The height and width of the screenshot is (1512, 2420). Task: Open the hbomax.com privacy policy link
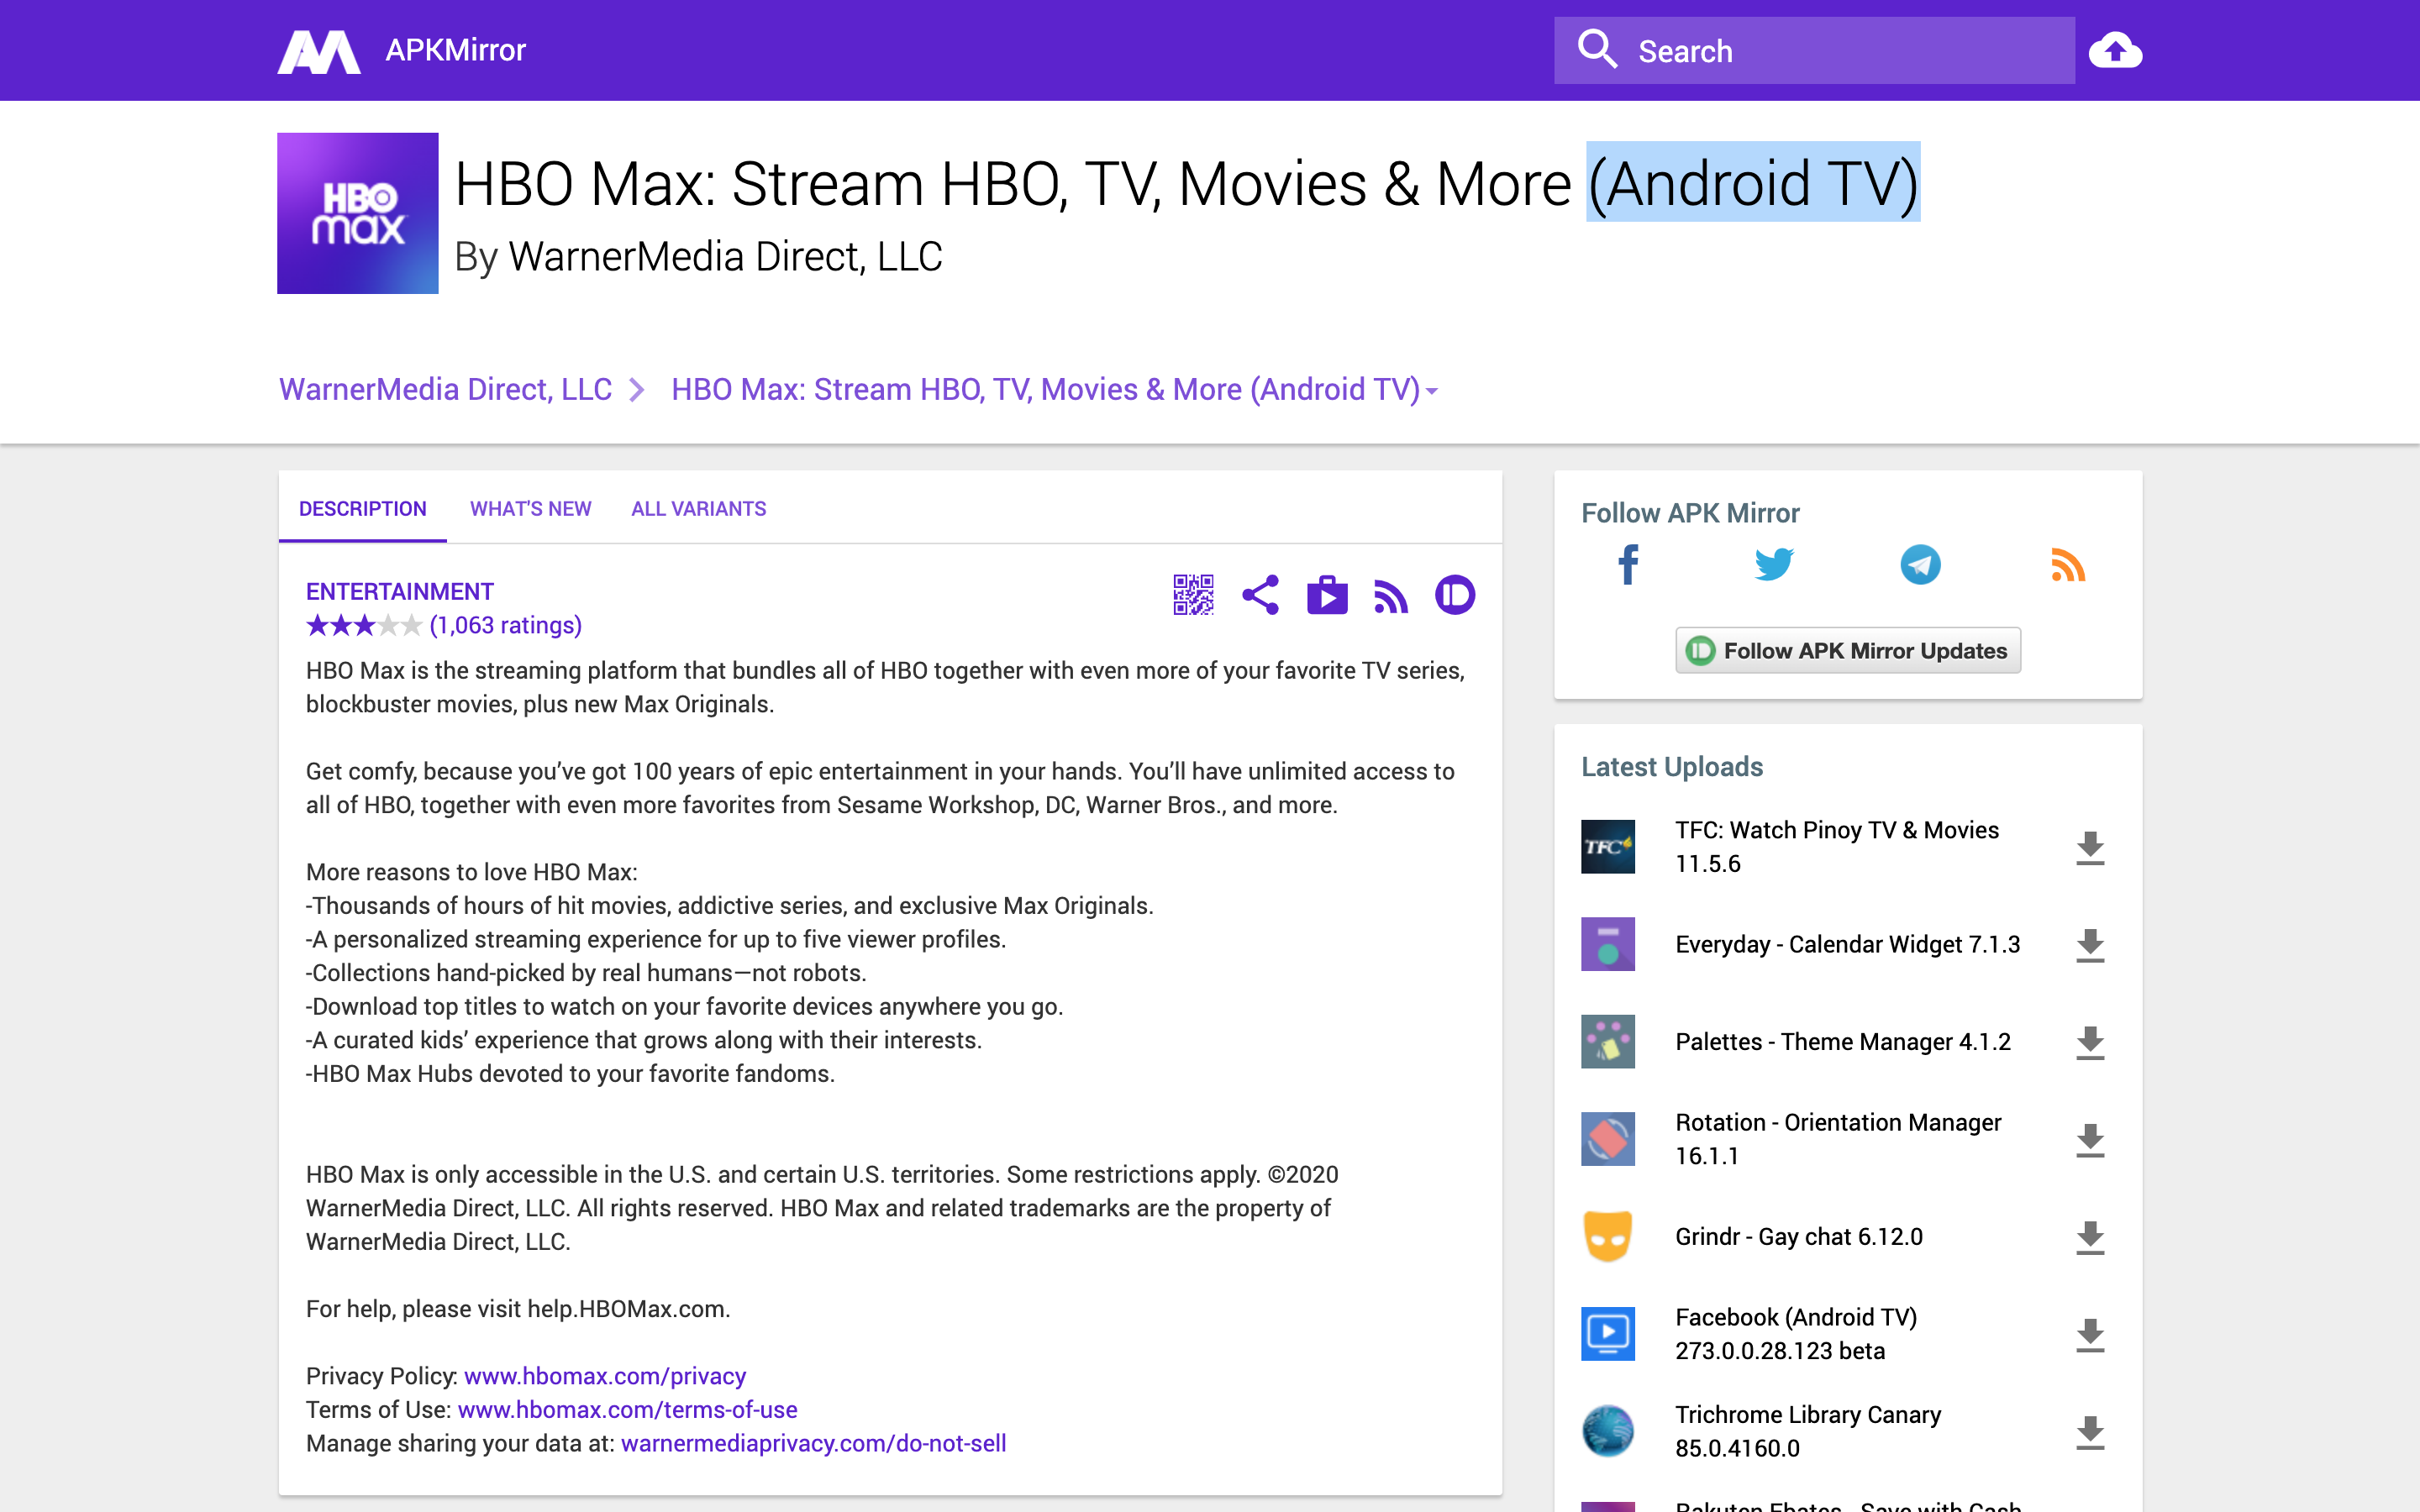604,1375
